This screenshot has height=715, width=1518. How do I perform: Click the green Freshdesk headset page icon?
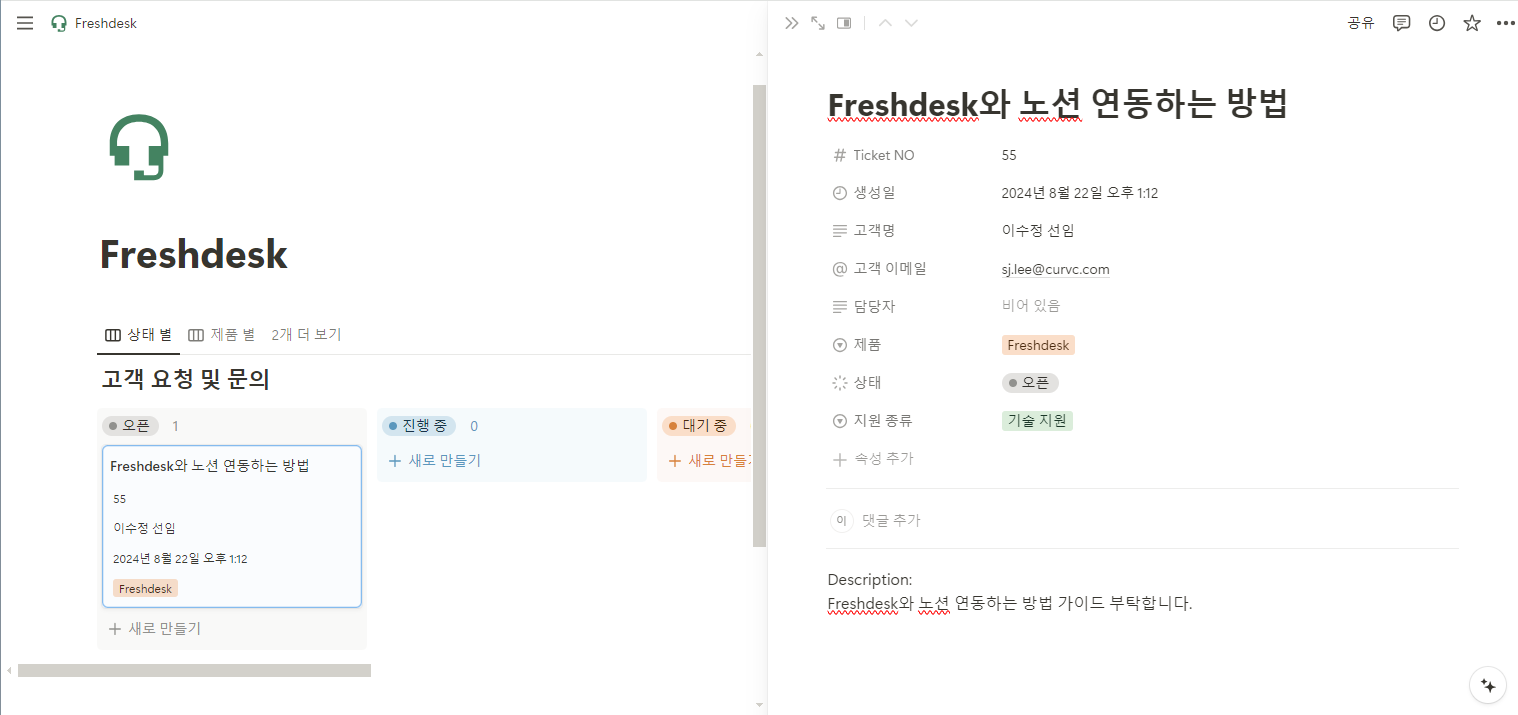[138, 147]
